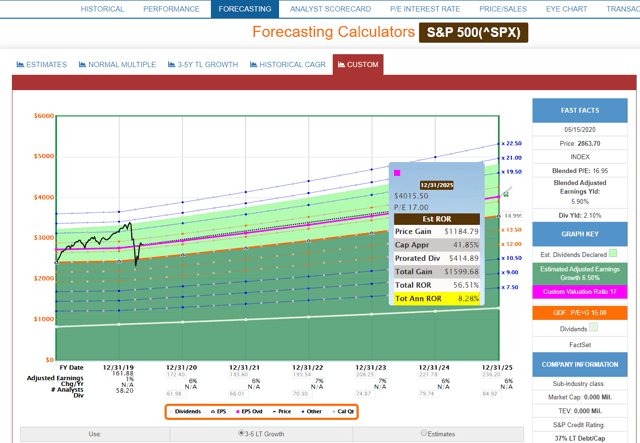
Task: Edit the 12/31/23 earnings field 208.25
Action: click(365, 374)
